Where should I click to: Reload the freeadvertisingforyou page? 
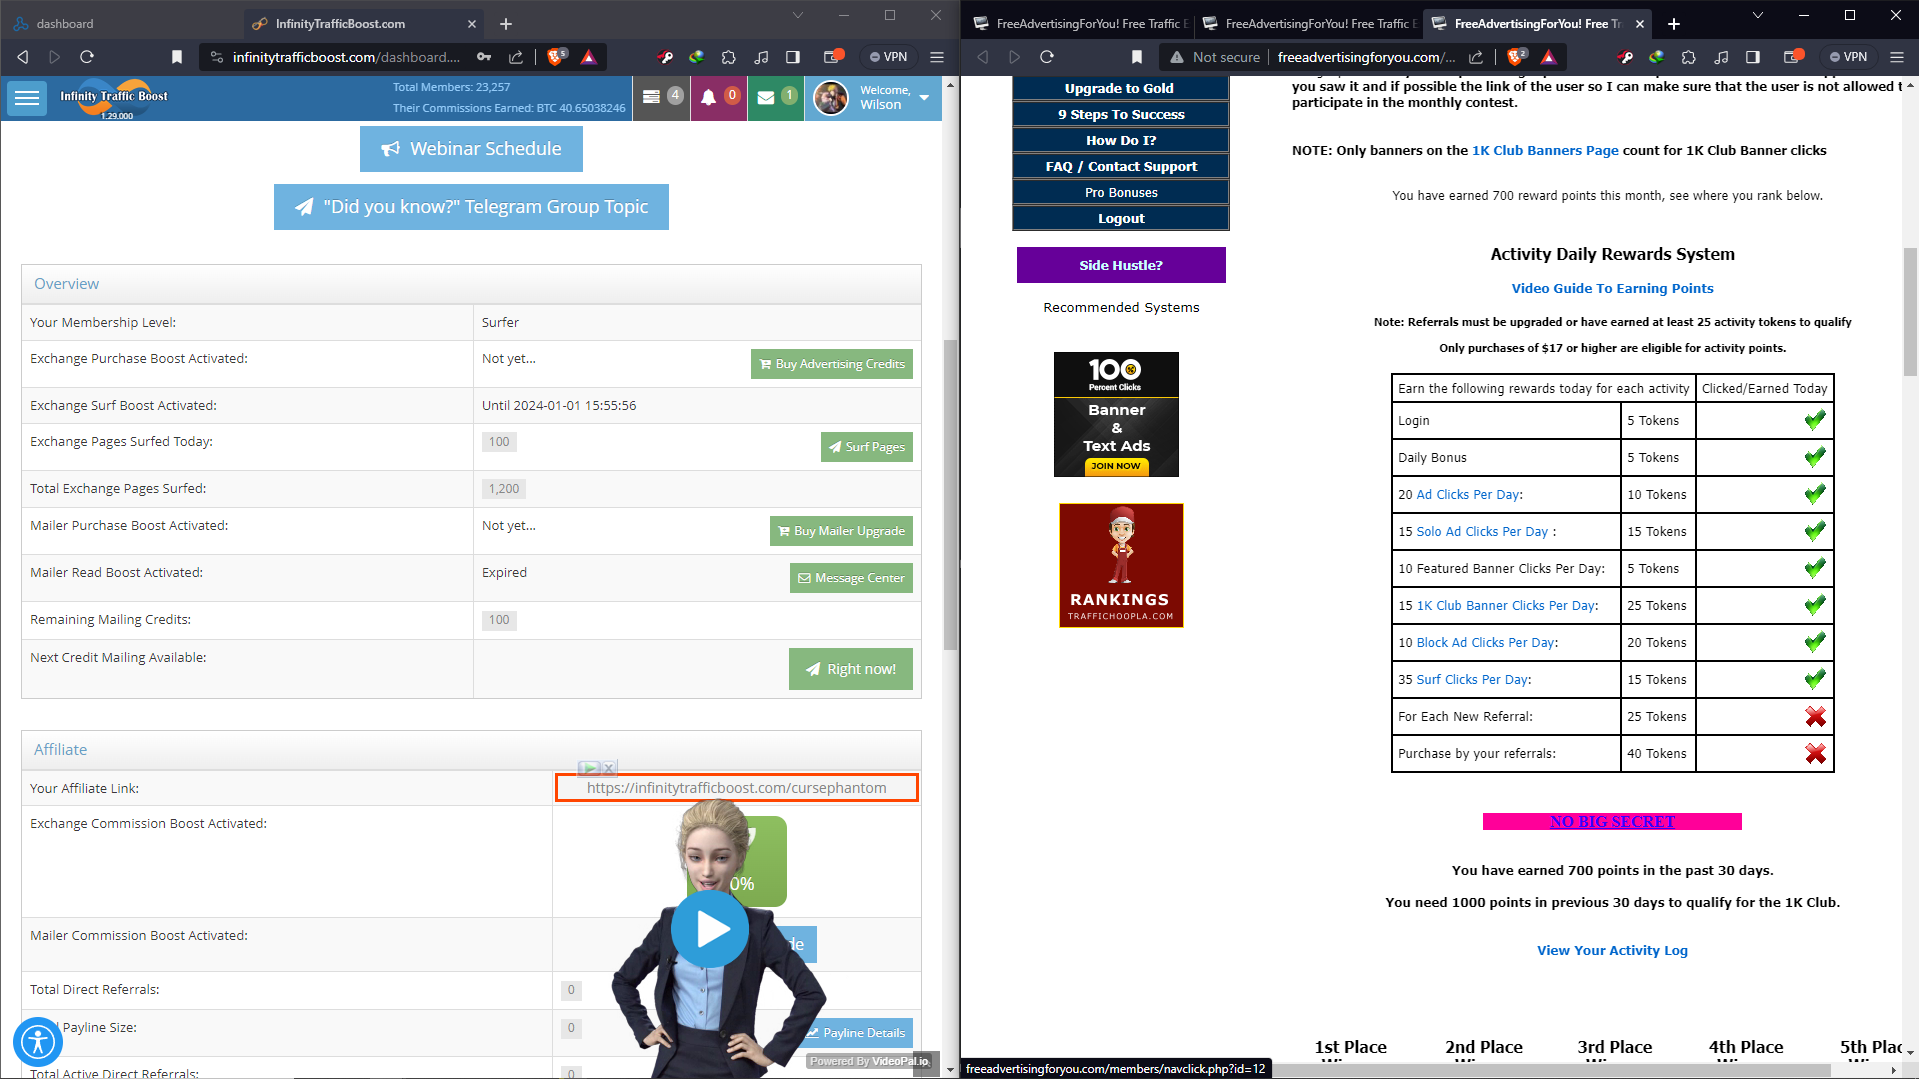tap(1047, 57)
